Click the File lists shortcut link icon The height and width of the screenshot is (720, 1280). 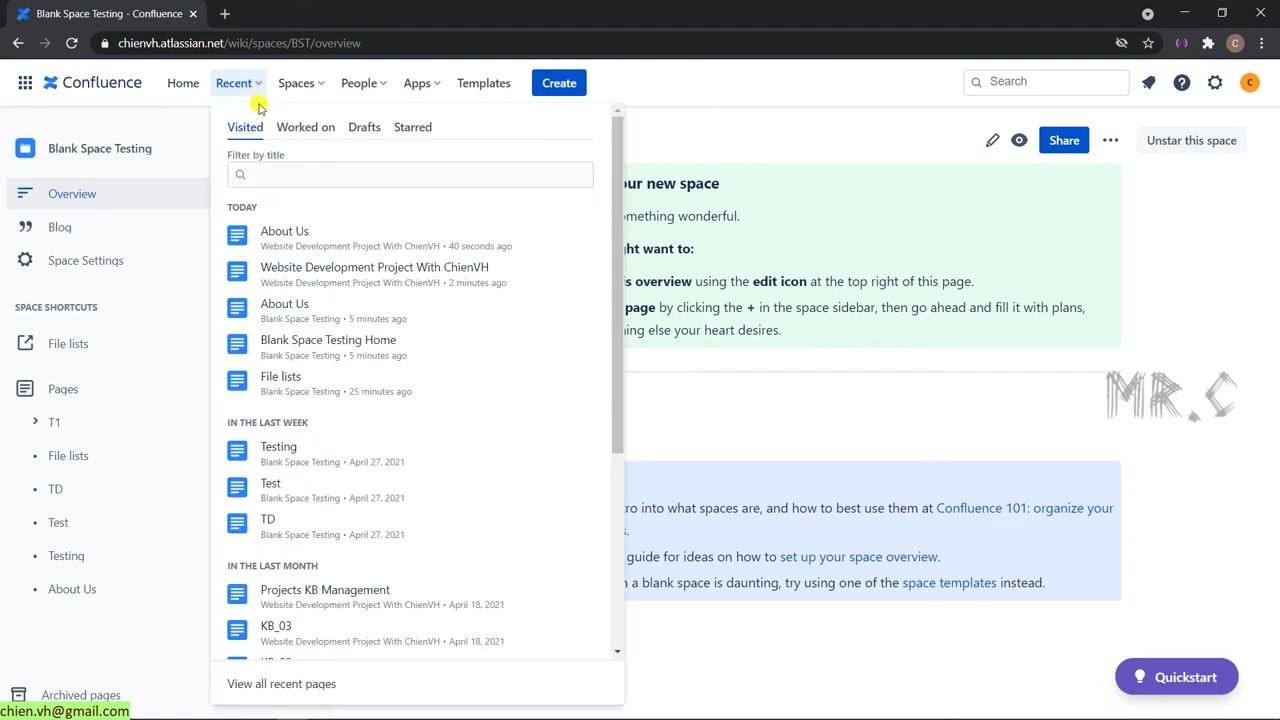25,343
